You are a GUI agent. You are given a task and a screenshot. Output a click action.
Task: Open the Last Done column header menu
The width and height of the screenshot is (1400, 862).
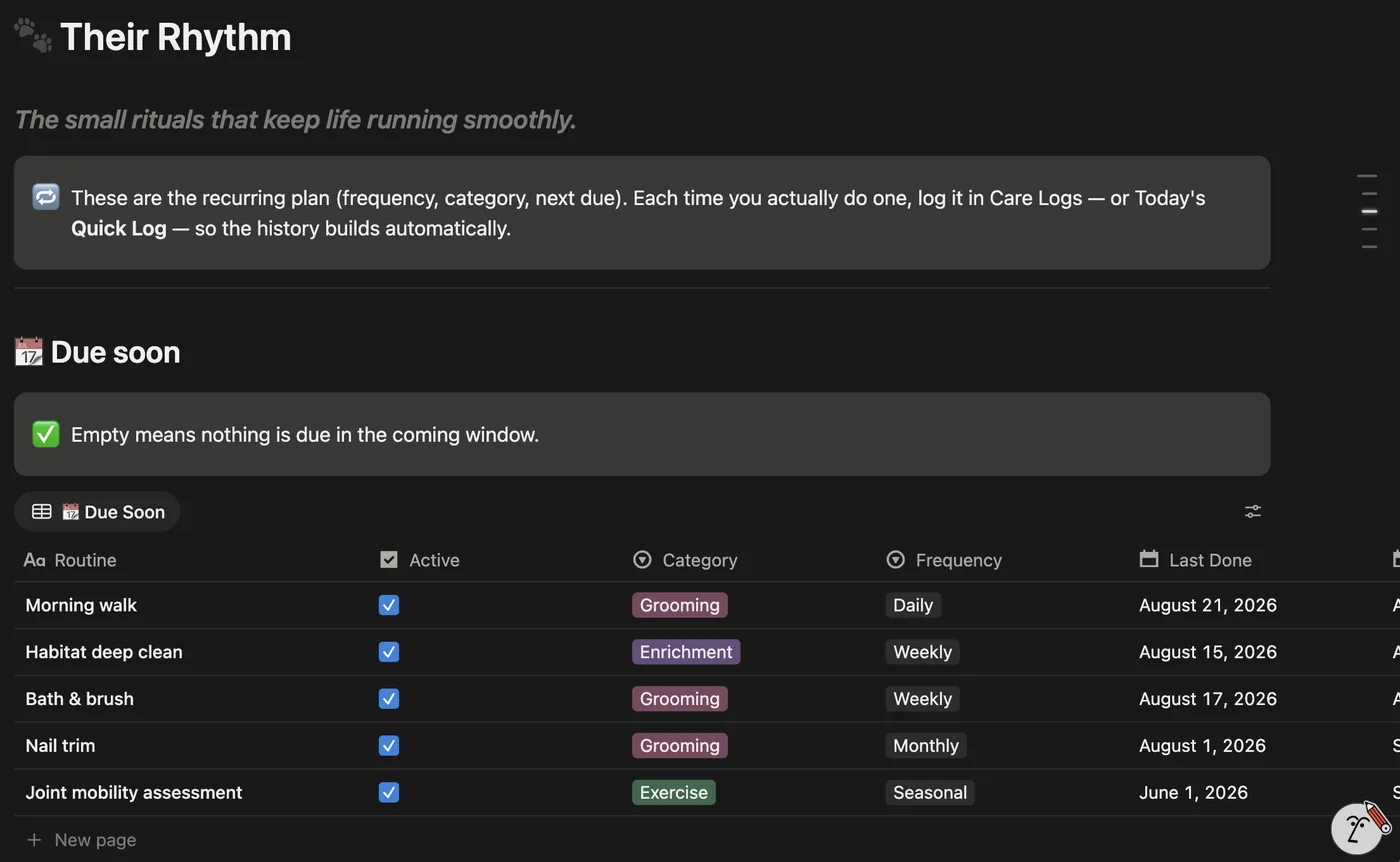pos(1196,560)
